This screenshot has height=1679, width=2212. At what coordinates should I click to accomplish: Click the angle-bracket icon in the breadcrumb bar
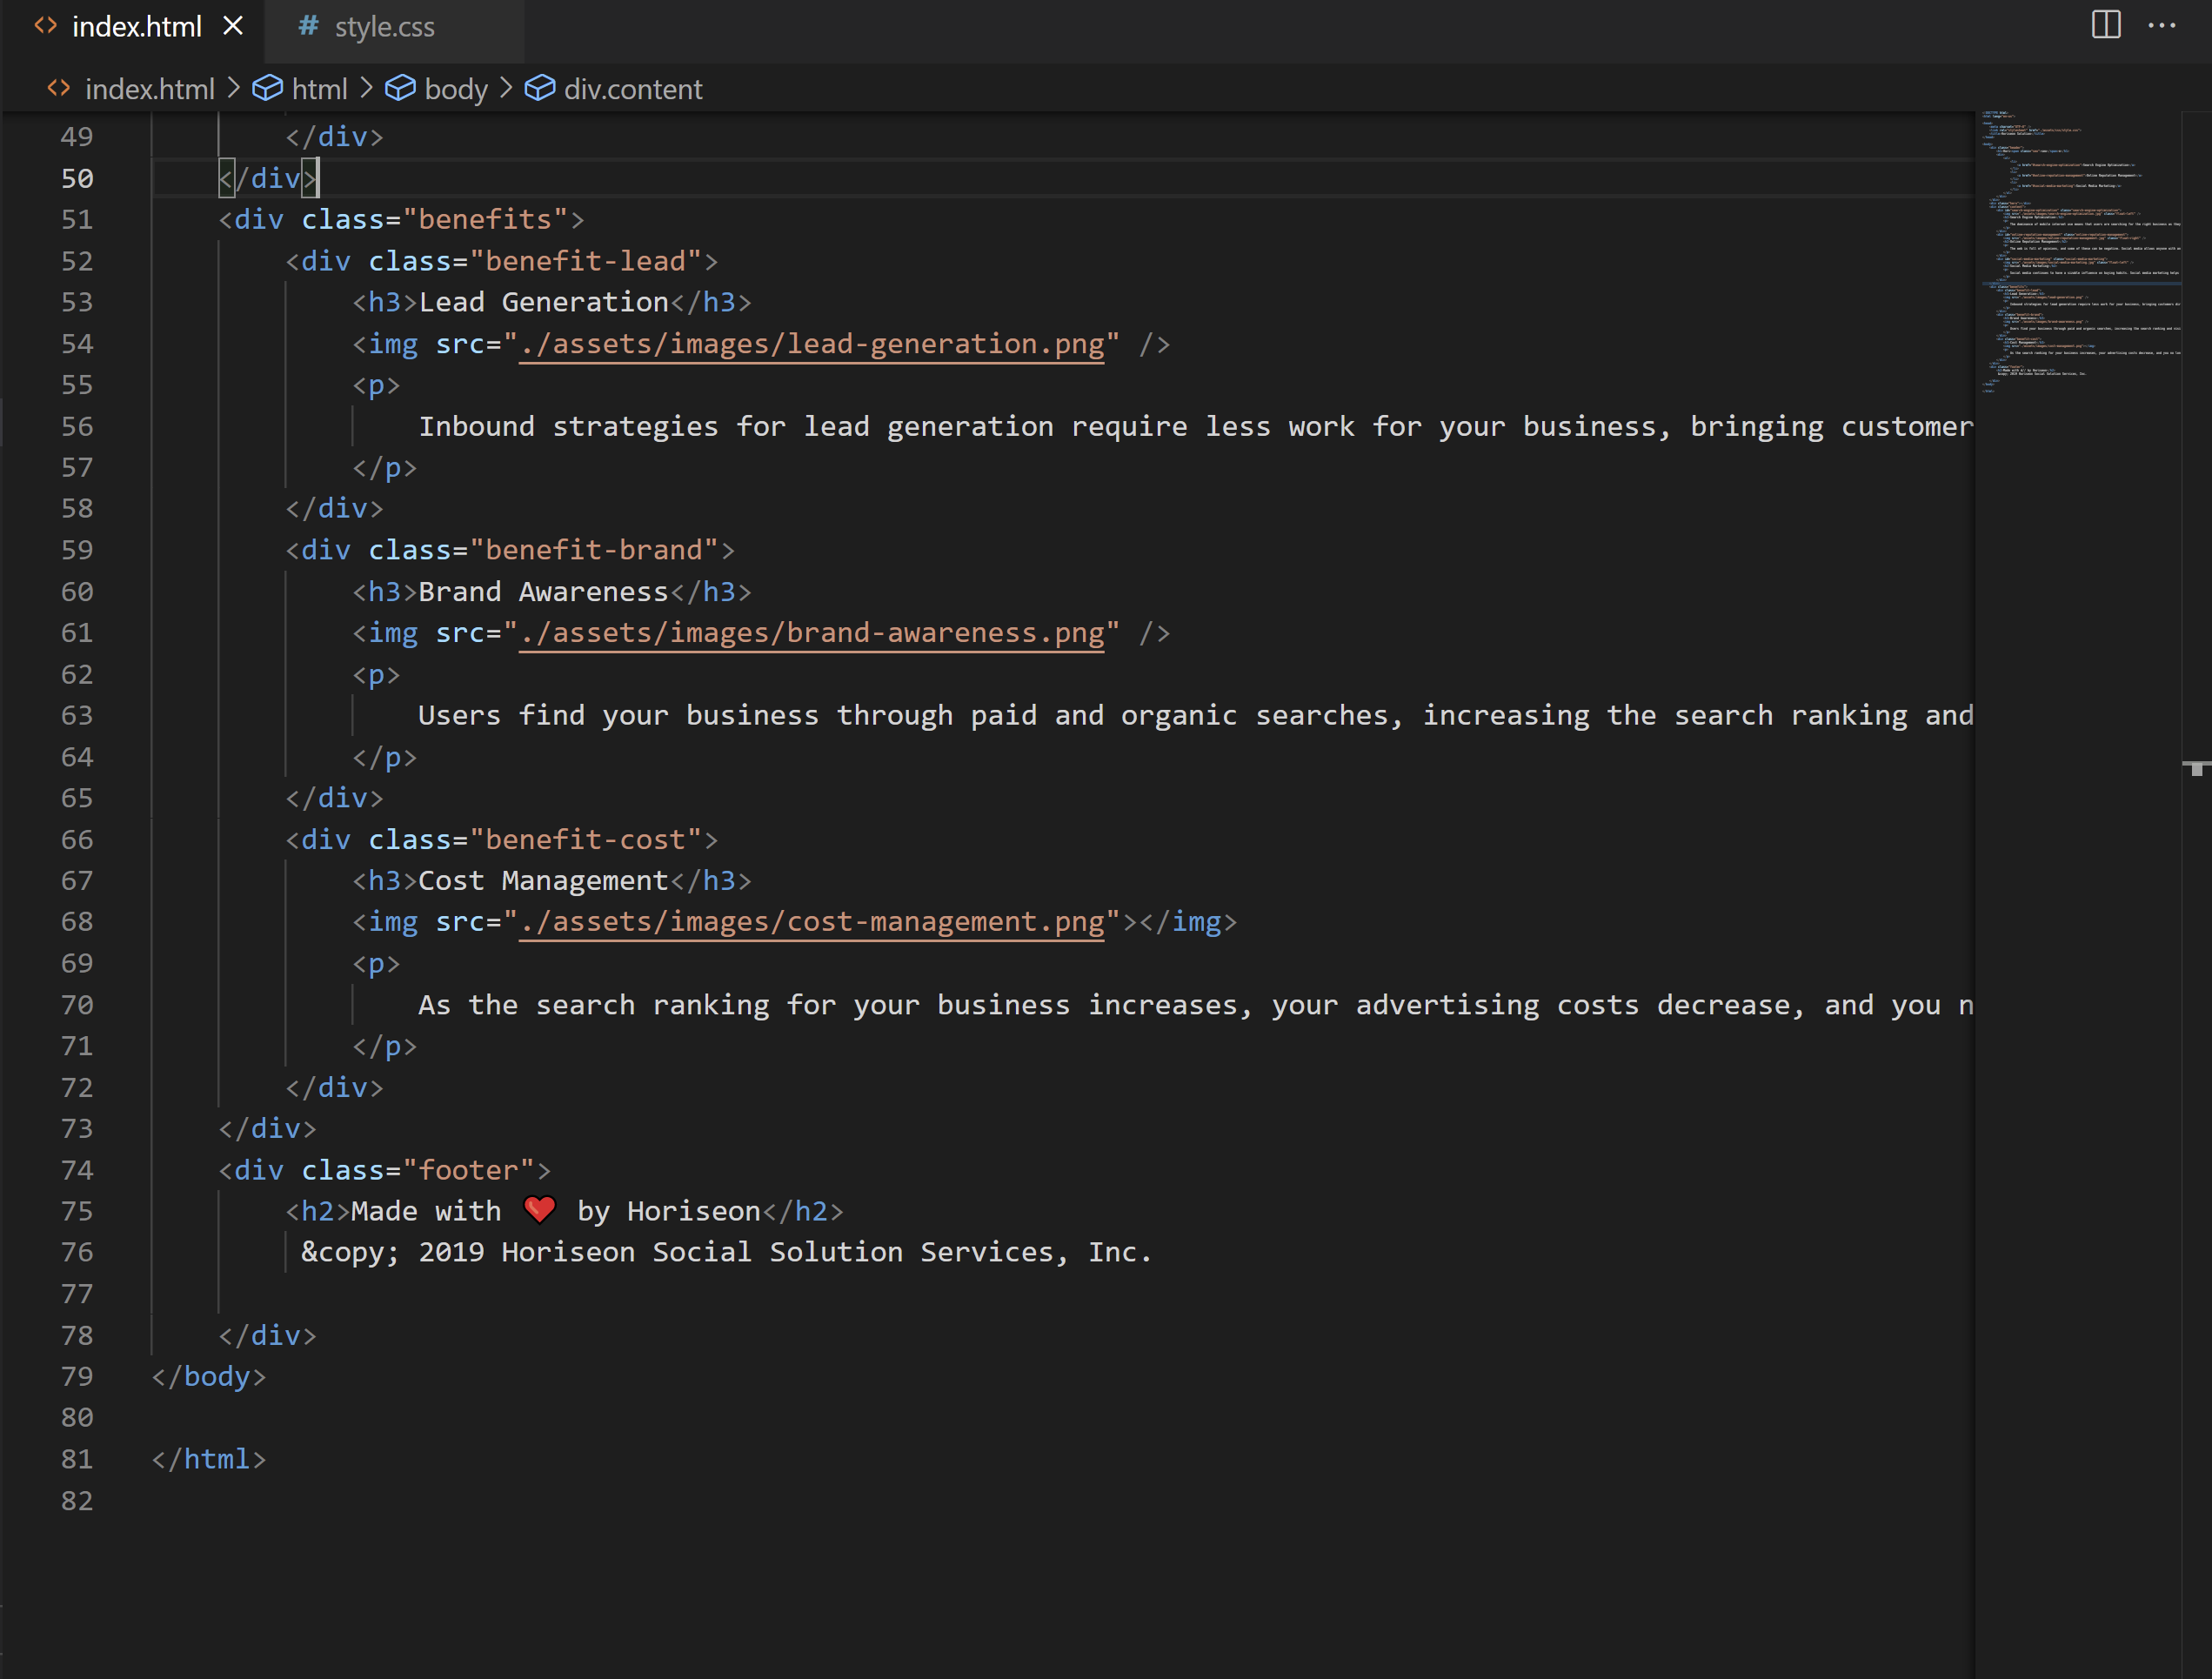58,88
